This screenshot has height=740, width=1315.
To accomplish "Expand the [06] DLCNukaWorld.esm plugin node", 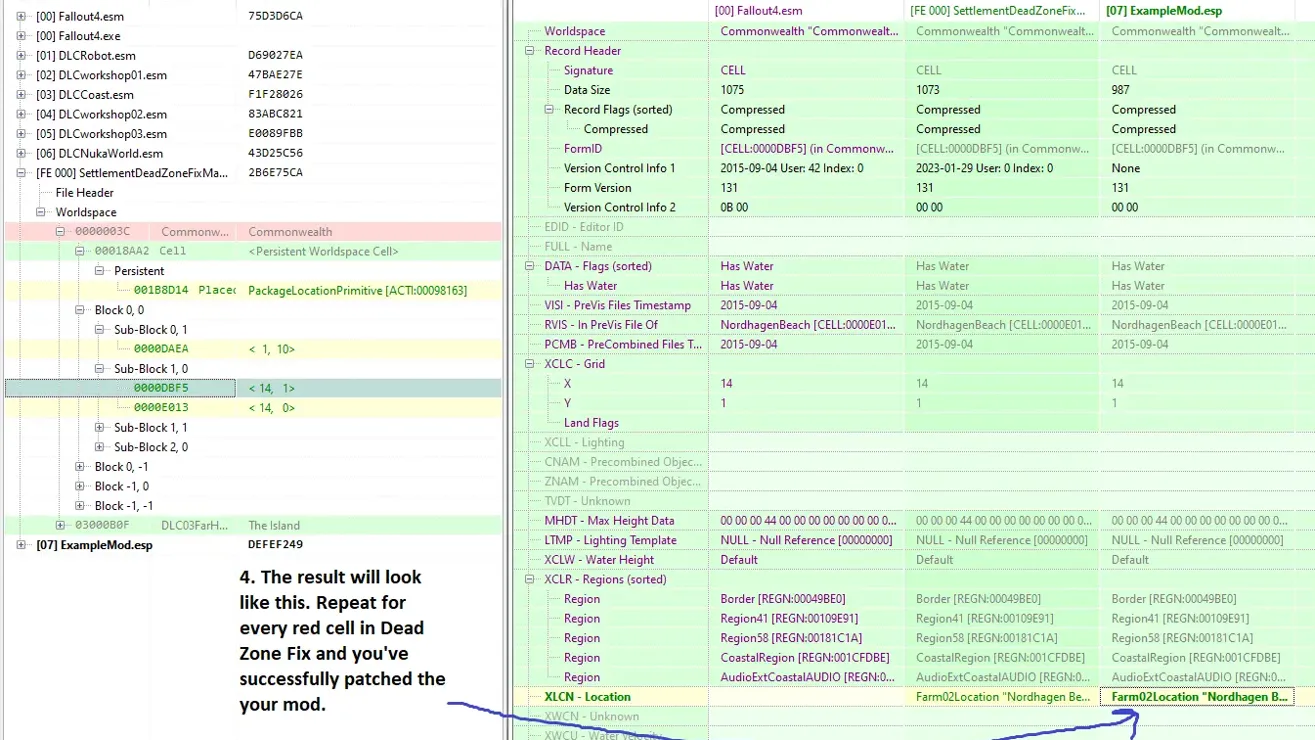I will pyautogui.click(x=21, y=153).
